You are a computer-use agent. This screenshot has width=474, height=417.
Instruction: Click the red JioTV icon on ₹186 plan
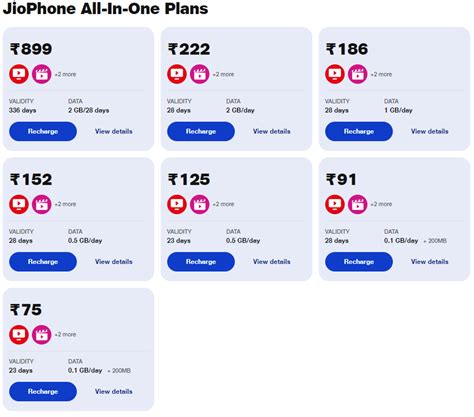335,74
